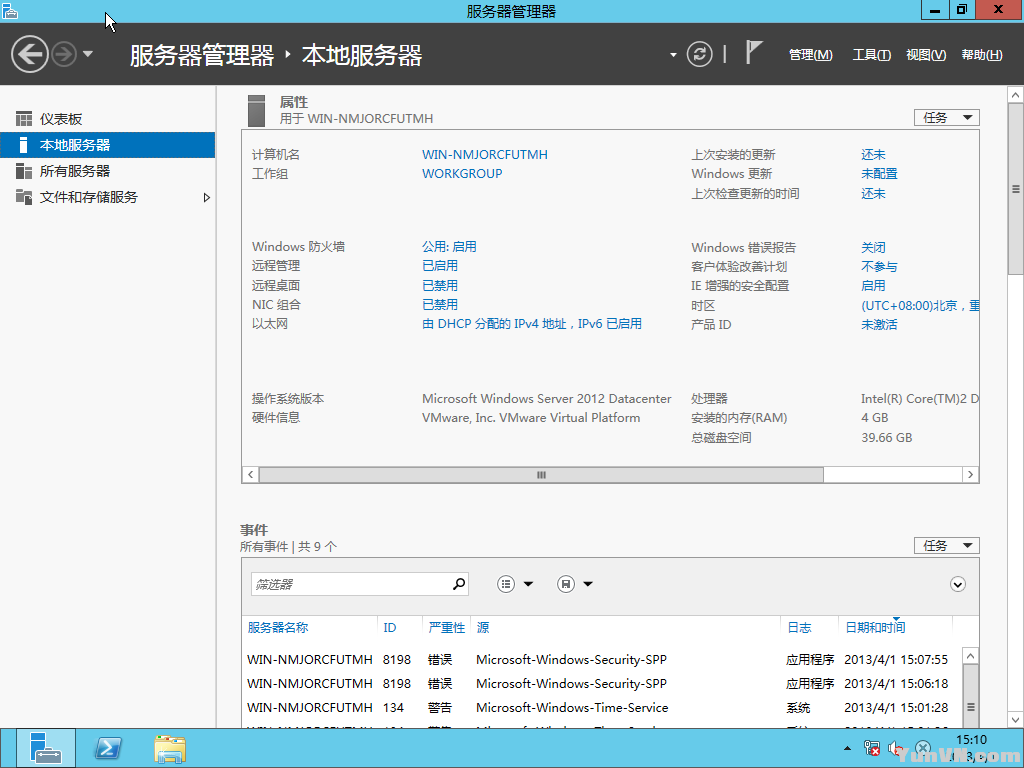Click the search magnifier in filter box
Viewport: 1024px width, 768px height.
click(459, 584)
